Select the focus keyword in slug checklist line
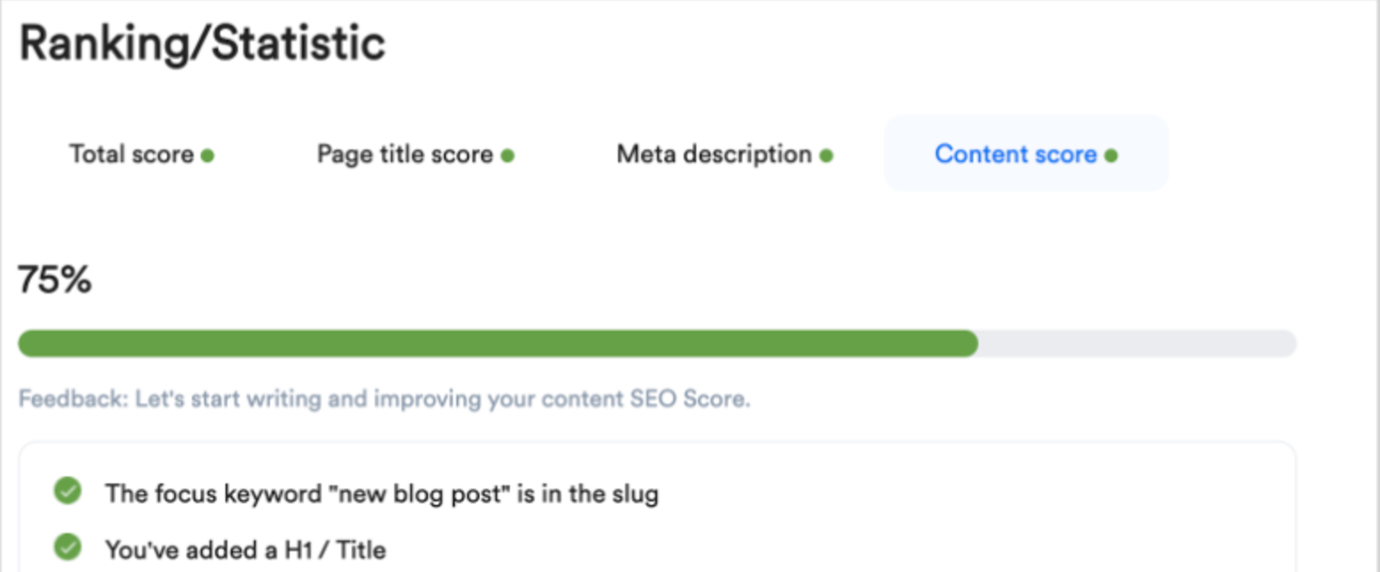1380x572 pixels. click(x=382, y=493)
